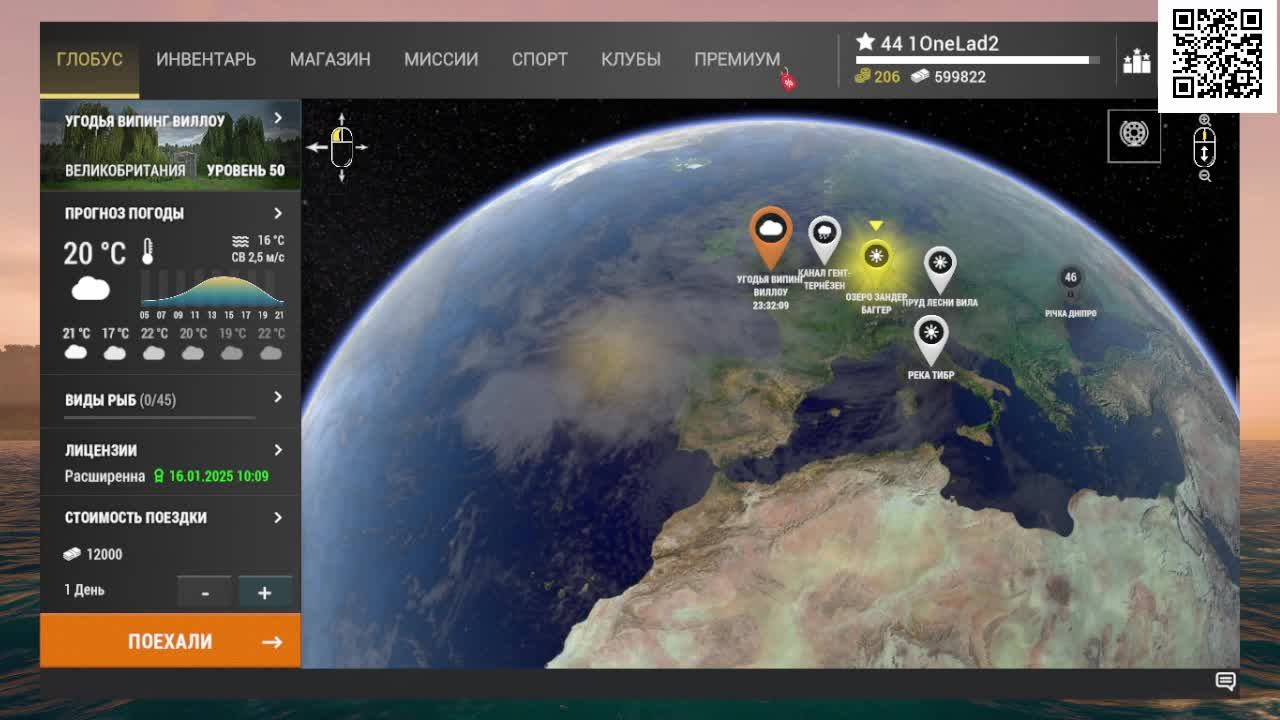Open the МИССИИ tab
Image resolution: width=1280 pixels, height=720 pixels.
(441, 59)
